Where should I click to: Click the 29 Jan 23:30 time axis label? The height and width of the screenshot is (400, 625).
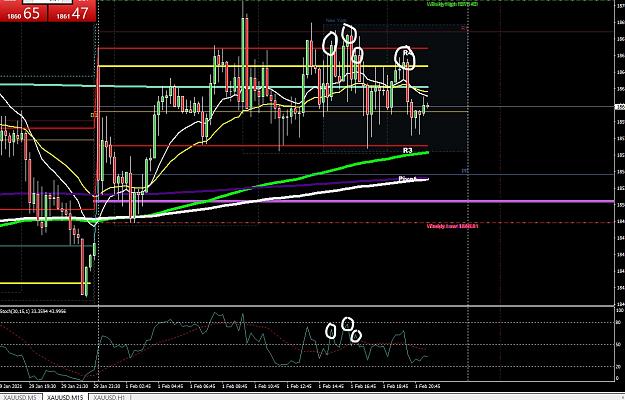(106, 386)
